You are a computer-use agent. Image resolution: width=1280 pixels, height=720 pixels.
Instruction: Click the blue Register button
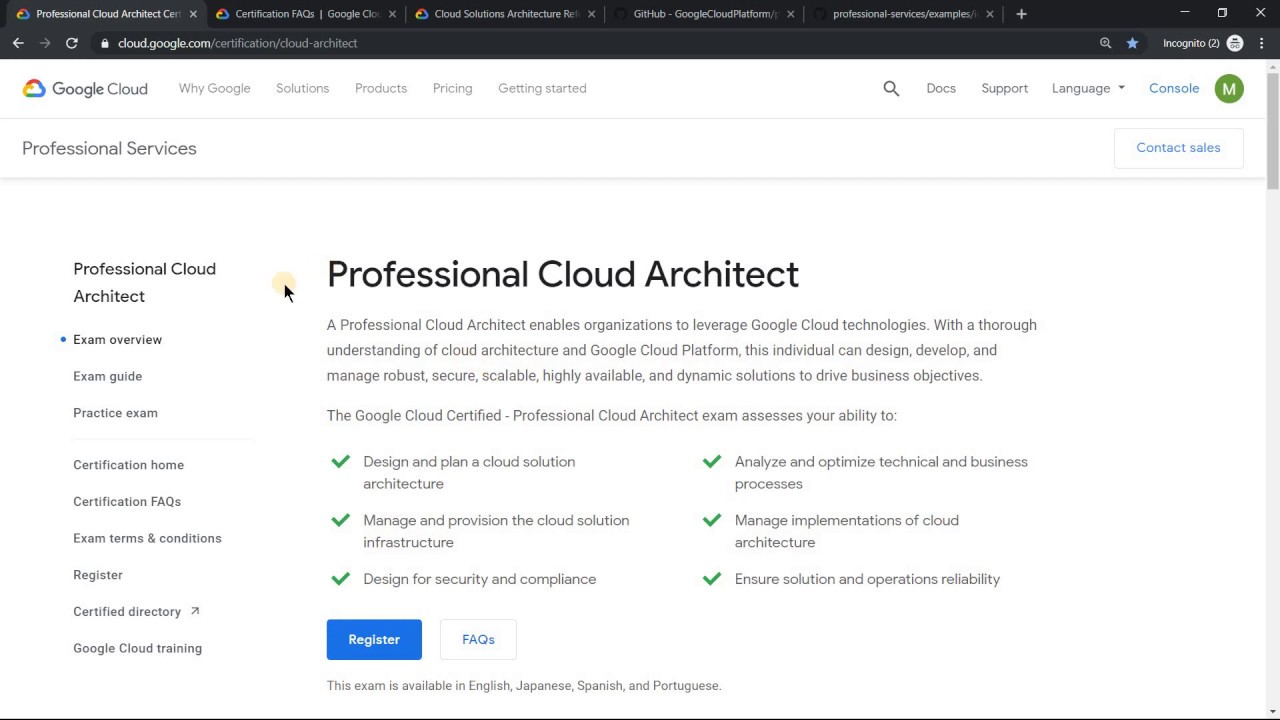[x=374, y=640]
